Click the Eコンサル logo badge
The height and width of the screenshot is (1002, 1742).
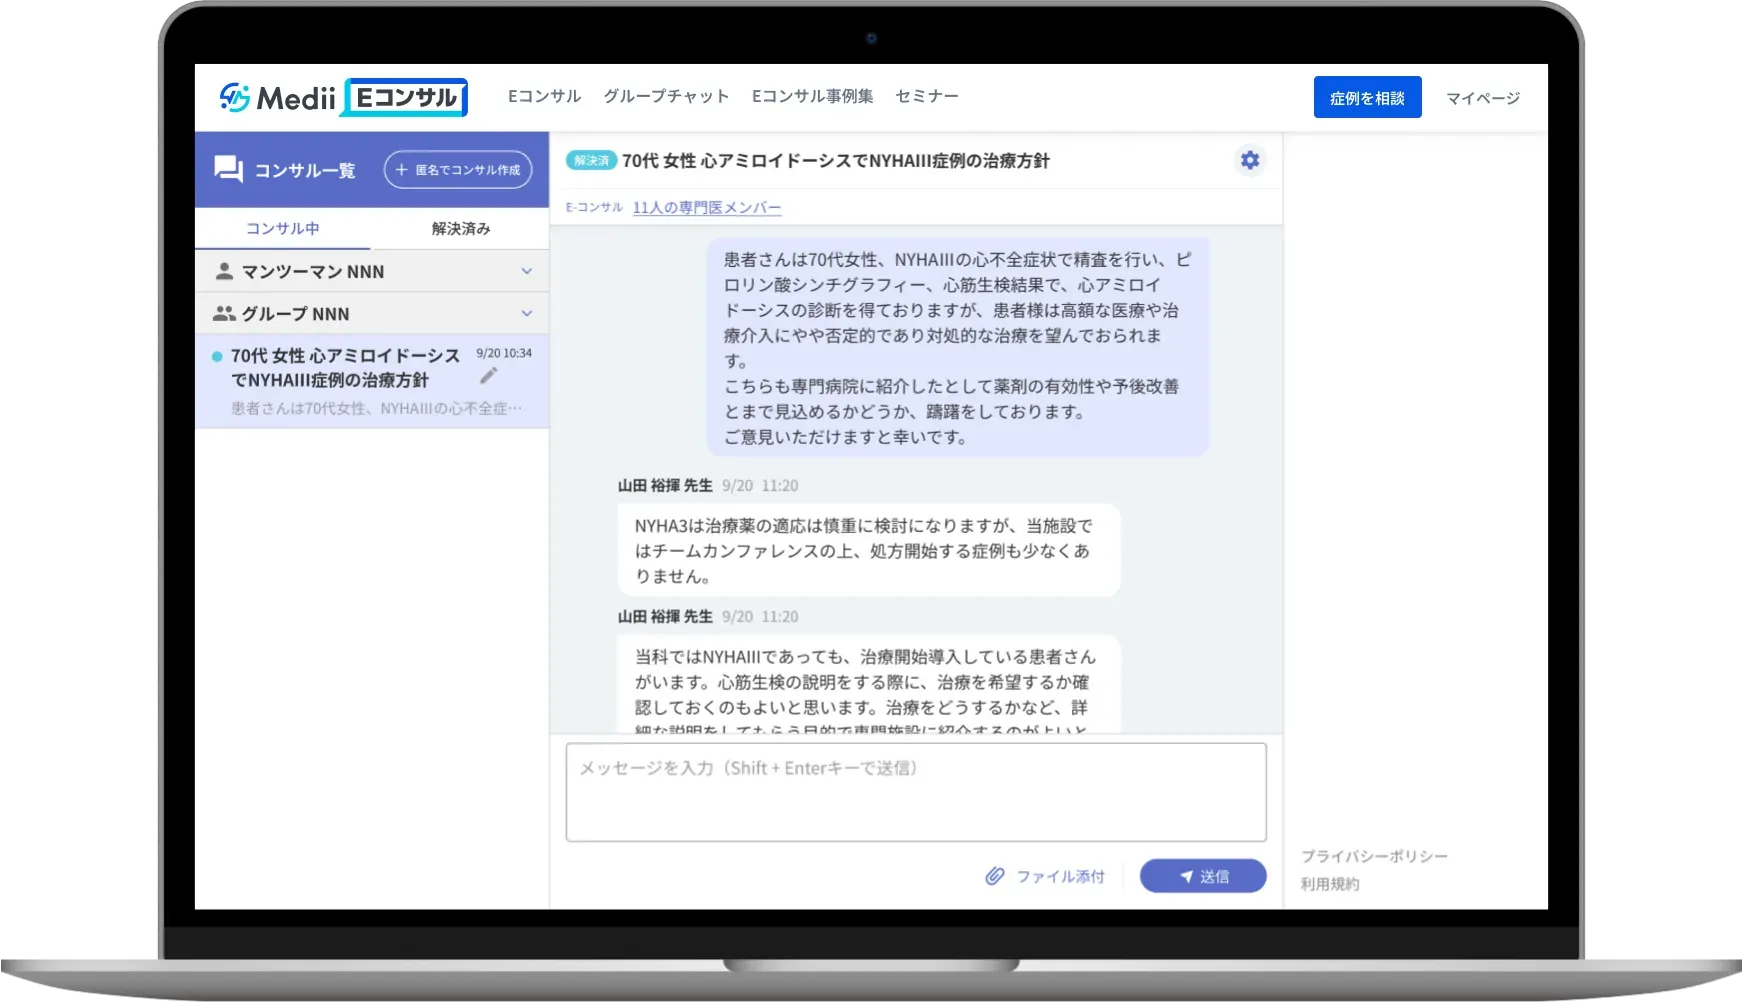[406, 97]
